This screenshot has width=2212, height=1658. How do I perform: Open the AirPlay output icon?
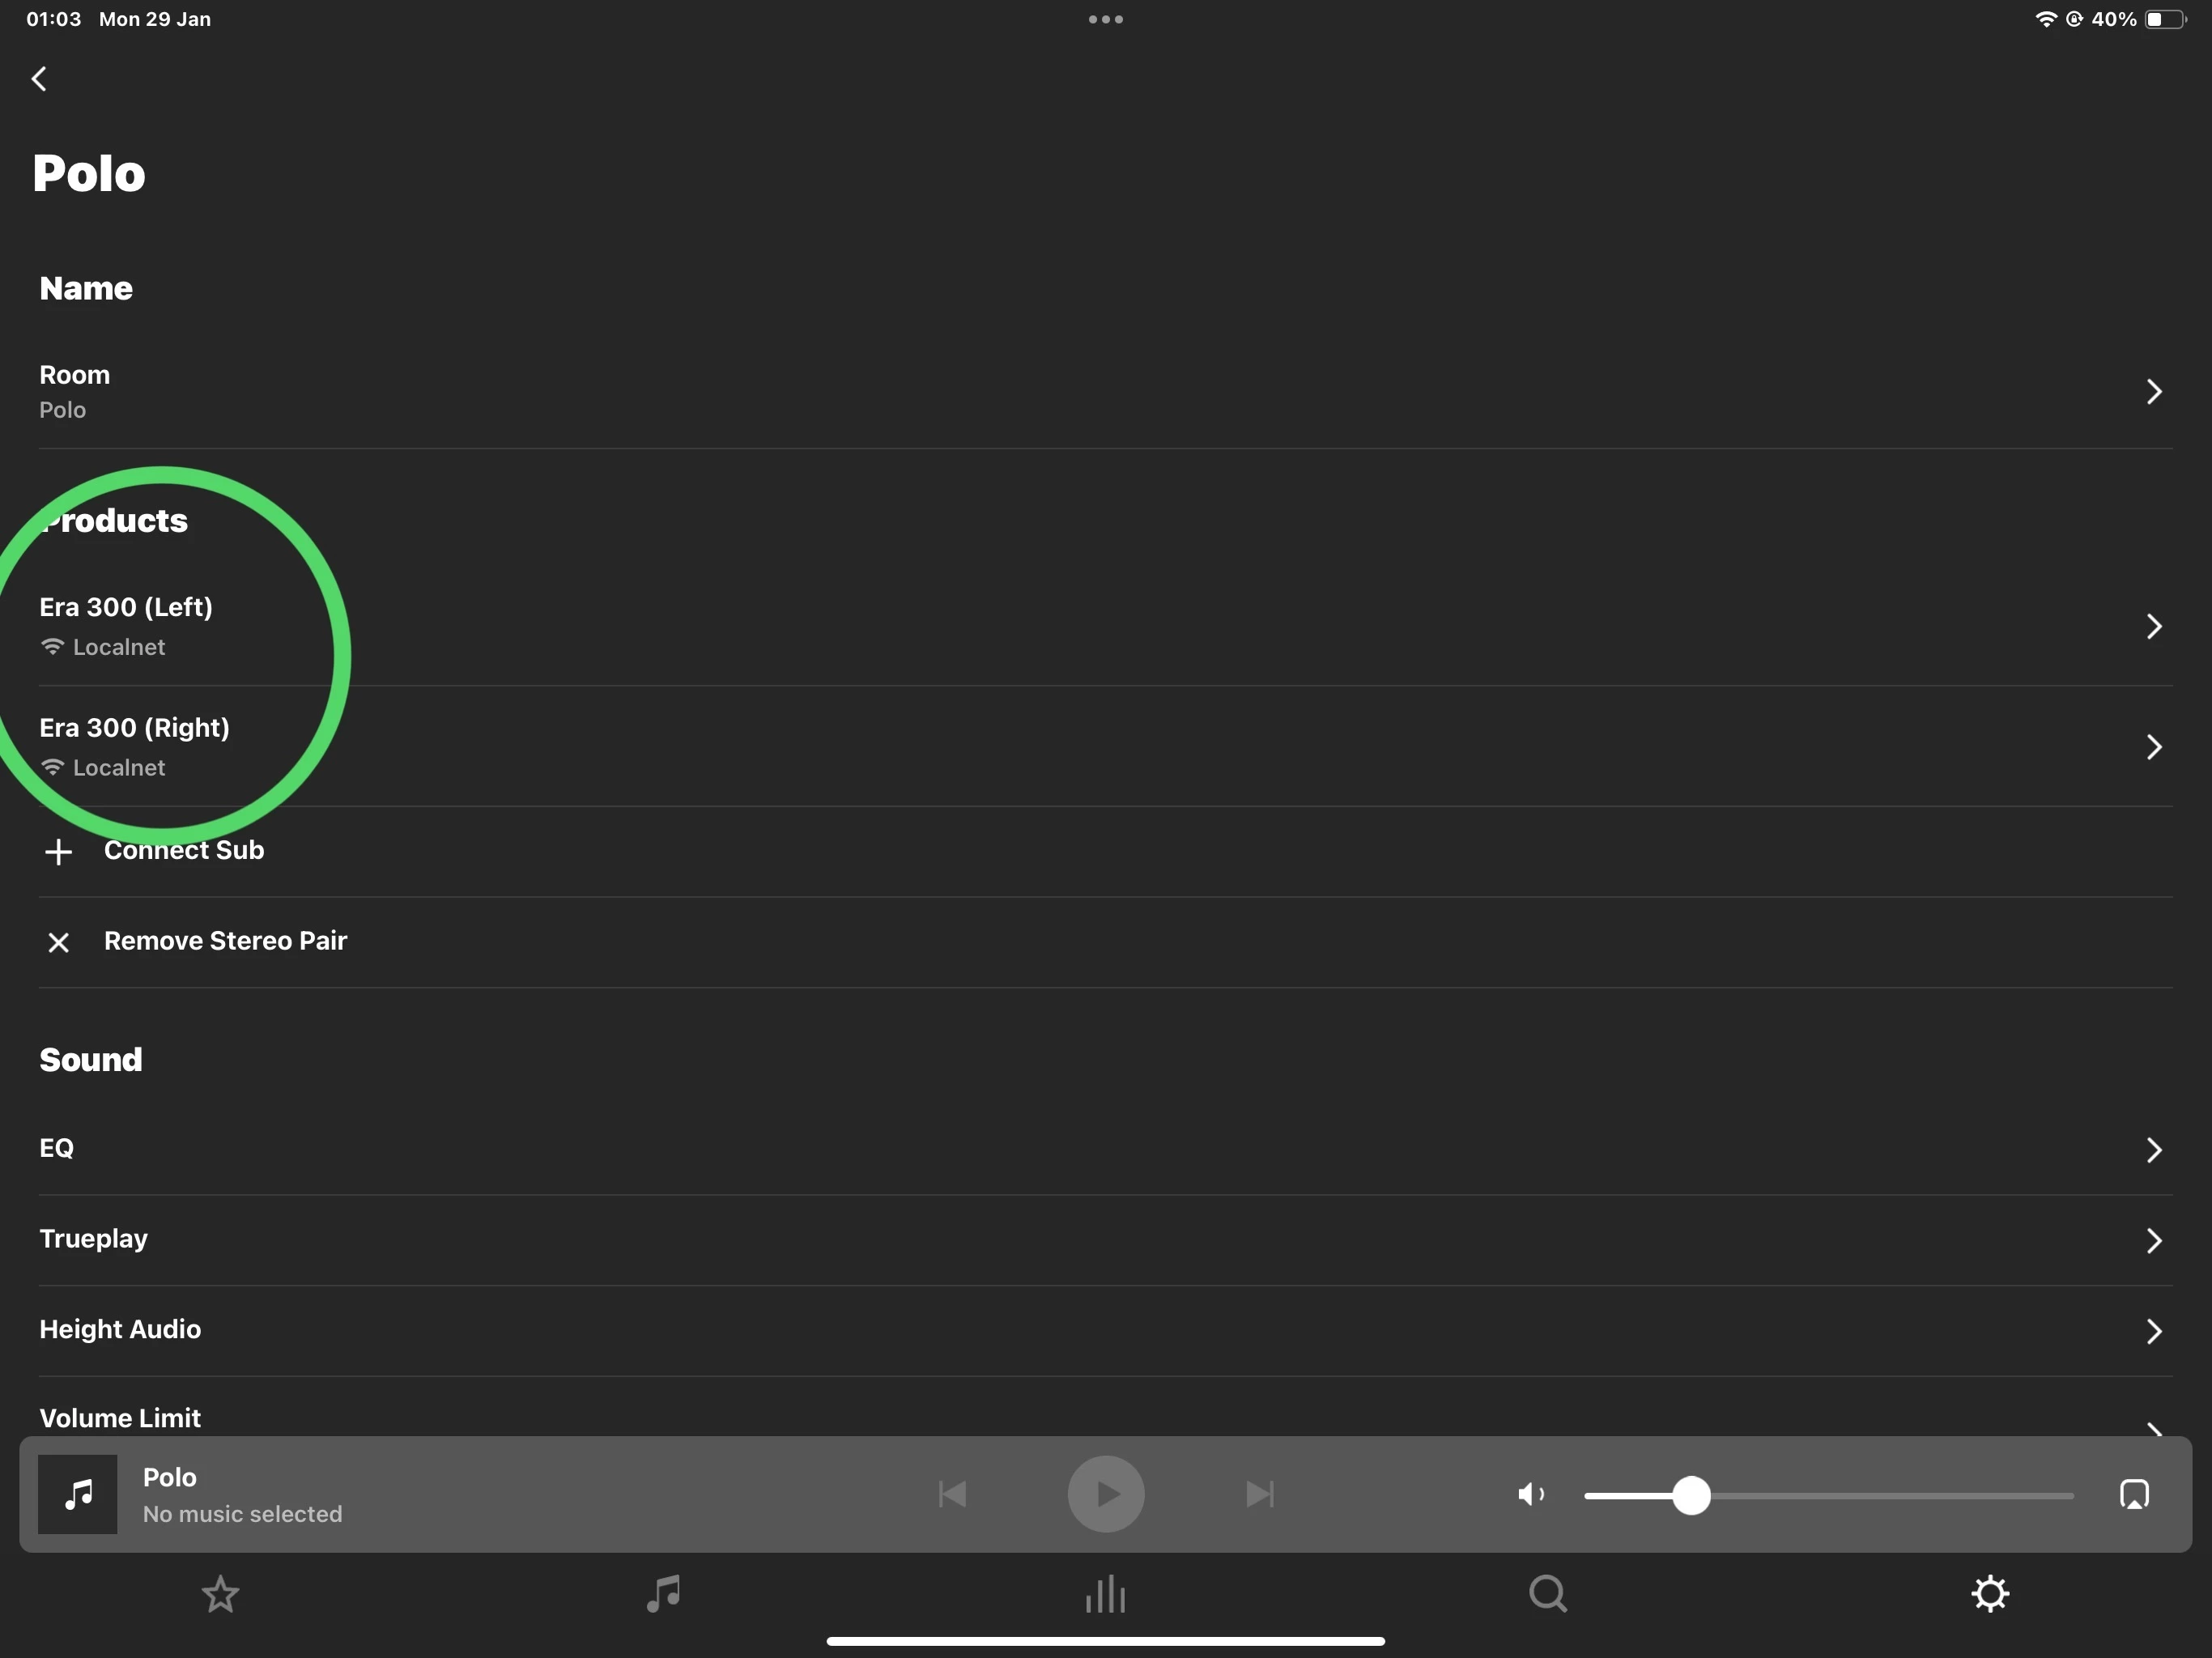pos(2134,1494)
